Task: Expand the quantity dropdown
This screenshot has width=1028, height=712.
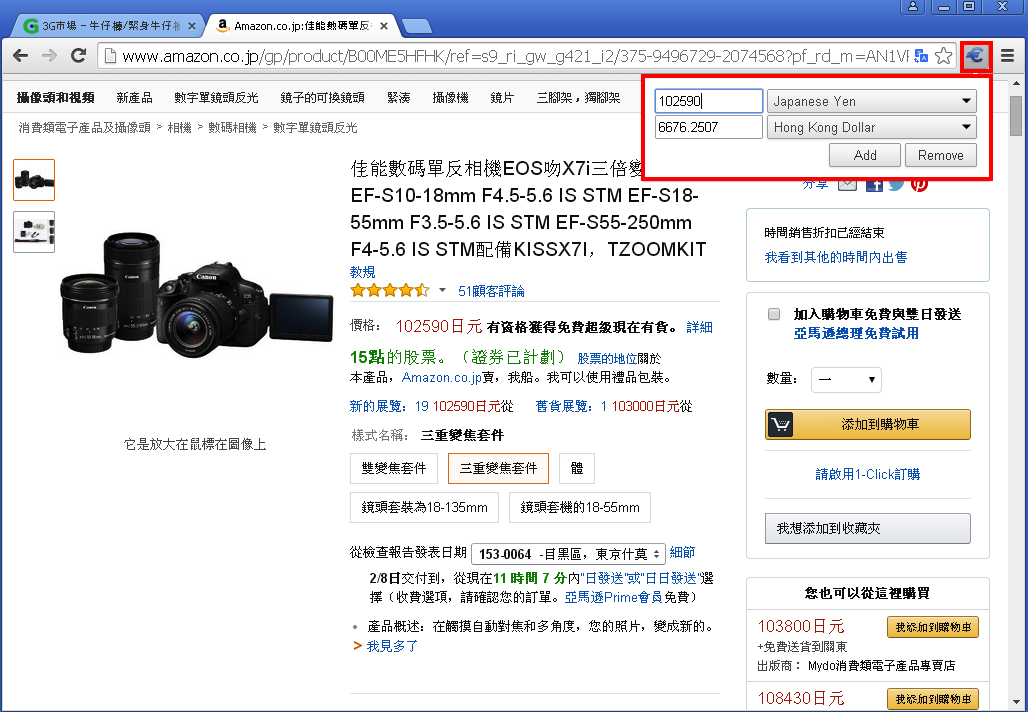Action: tap(845, 379)
